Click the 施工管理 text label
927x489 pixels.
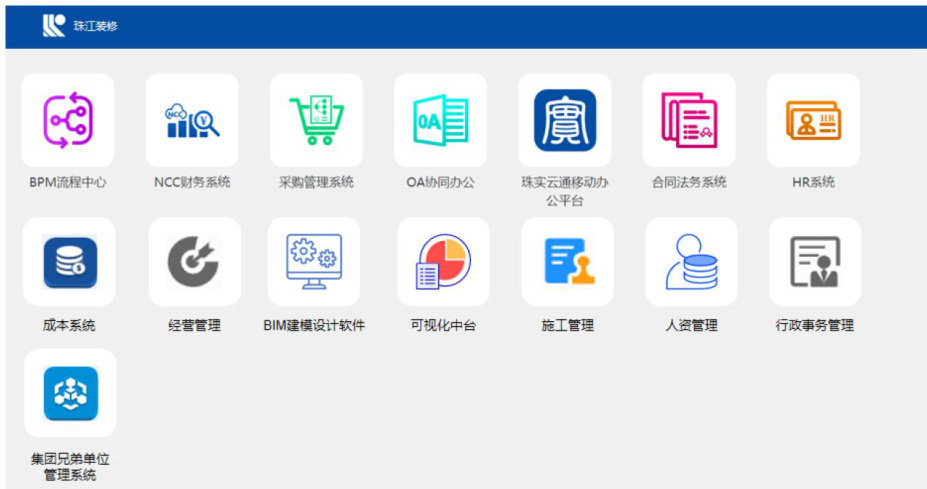tap(567, 325)
